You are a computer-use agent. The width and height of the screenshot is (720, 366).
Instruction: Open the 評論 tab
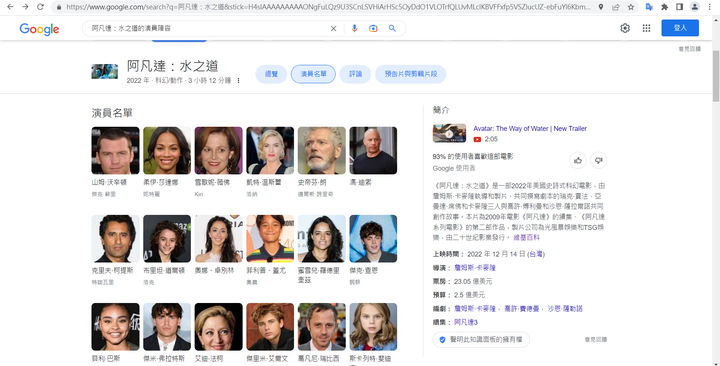point(355,74)
